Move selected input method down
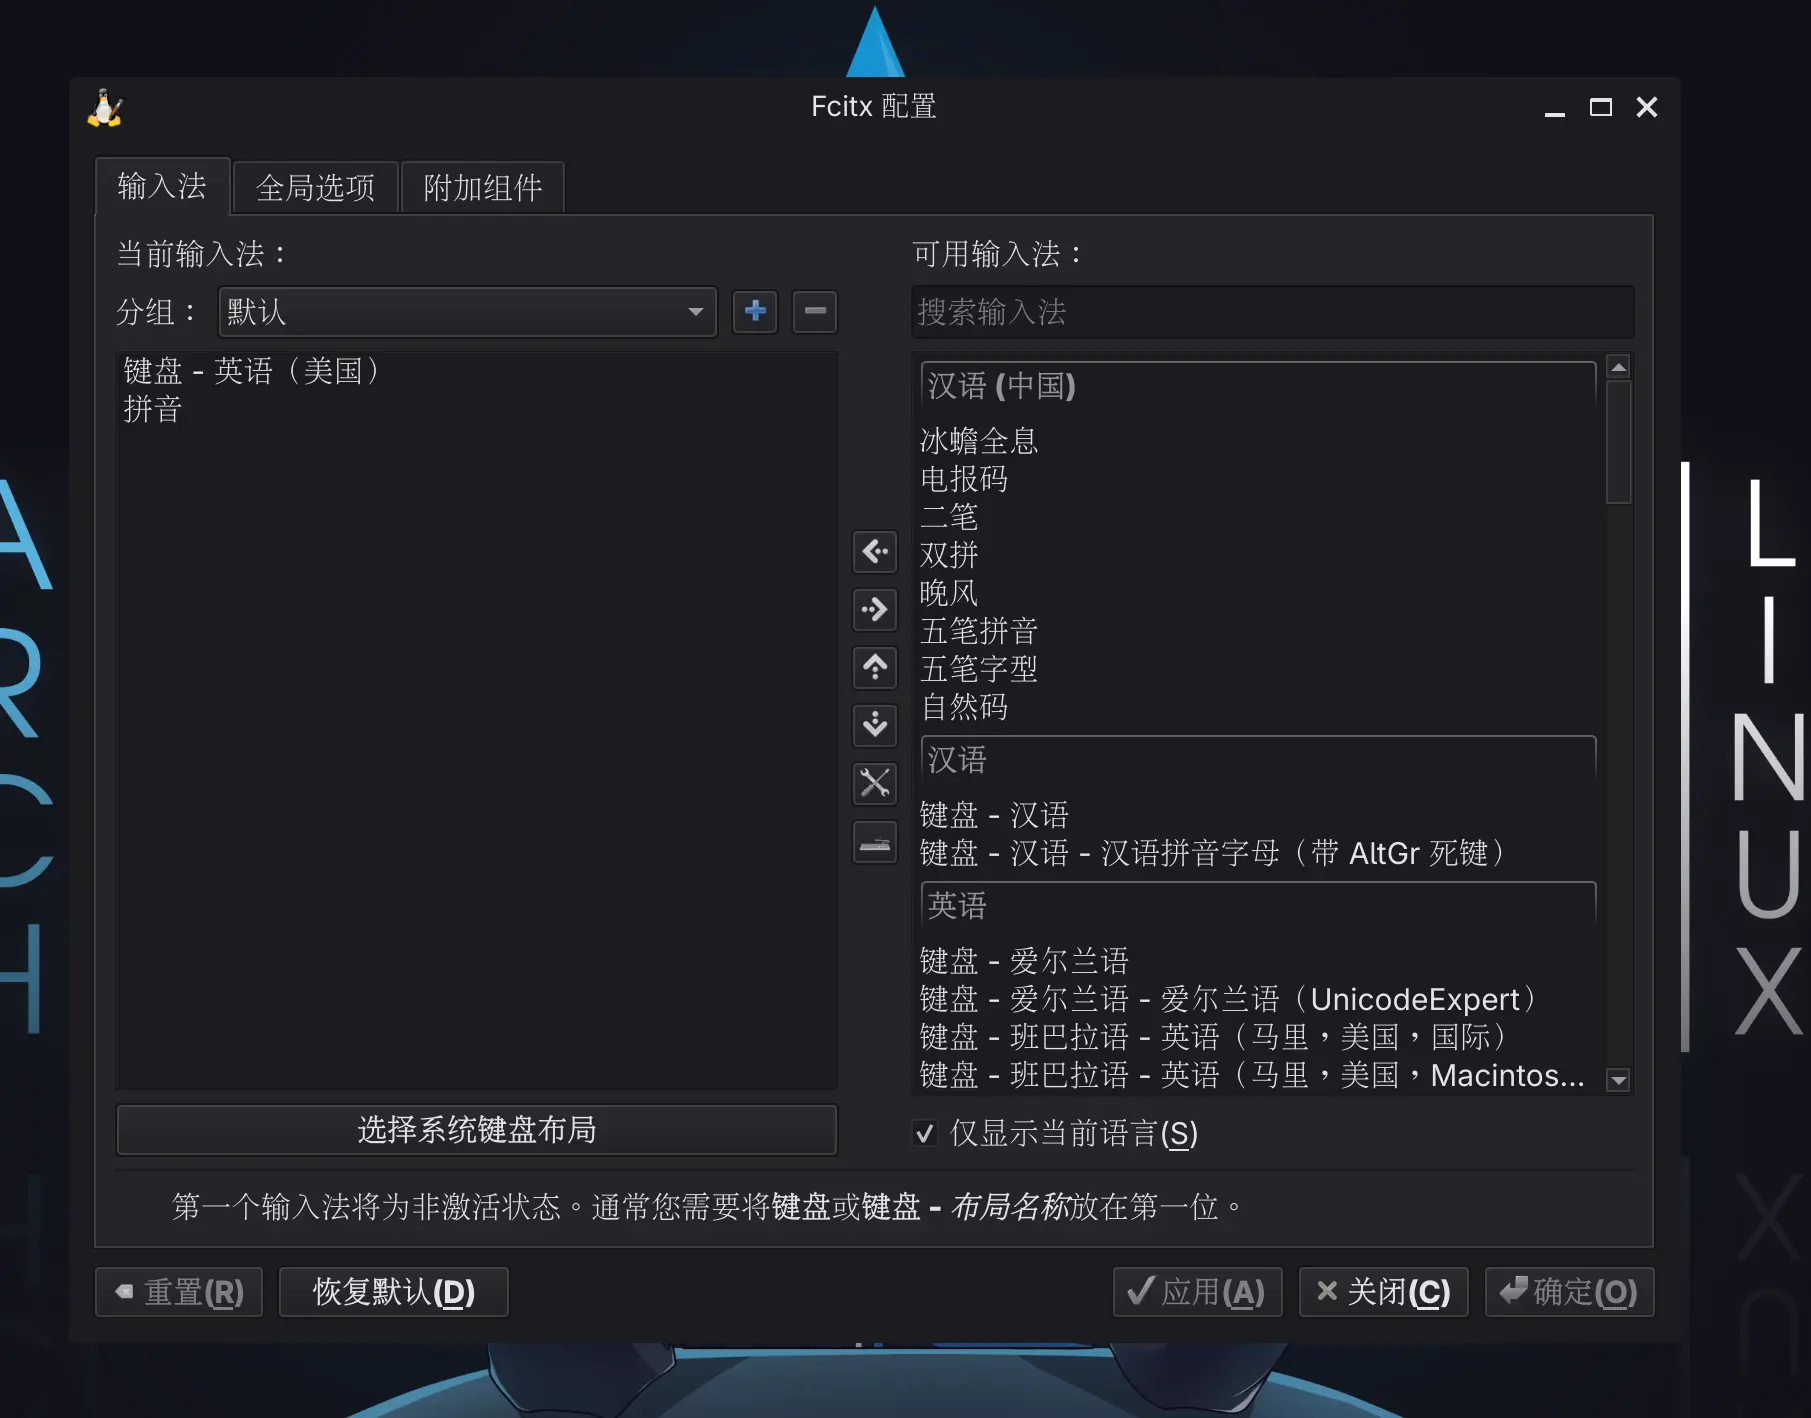1811x1418 pixels. click(x=875, y=725)
